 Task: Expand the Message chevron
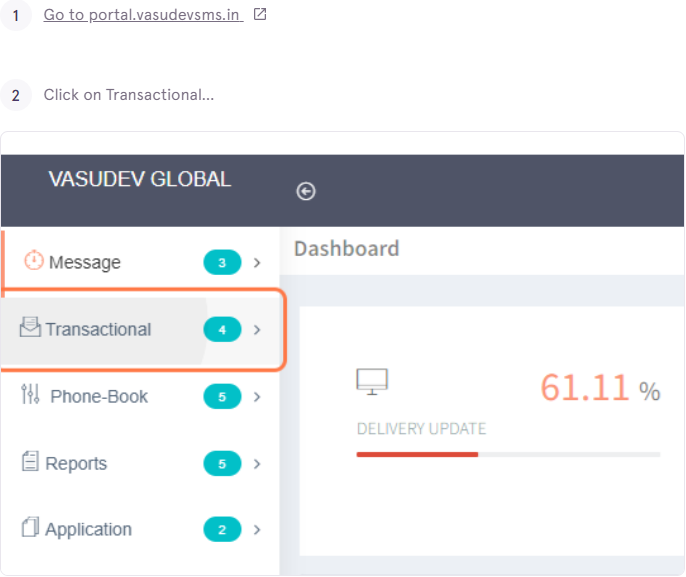click(257, 262)
